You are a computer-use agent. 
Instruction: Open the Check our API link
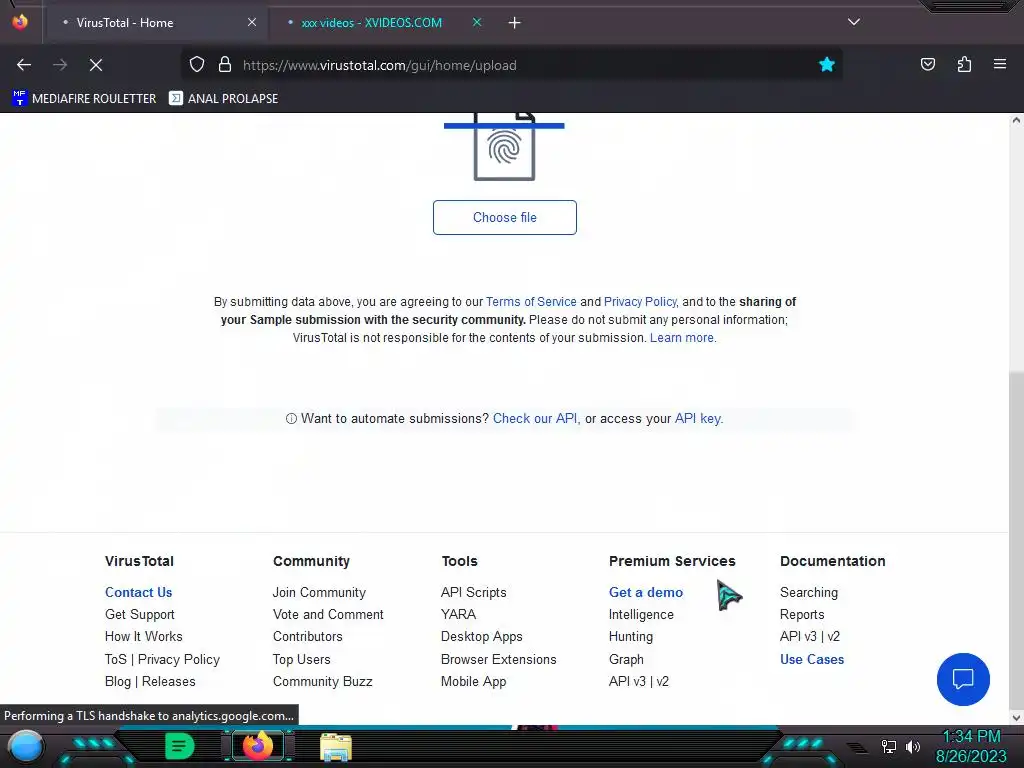point(535,419)
